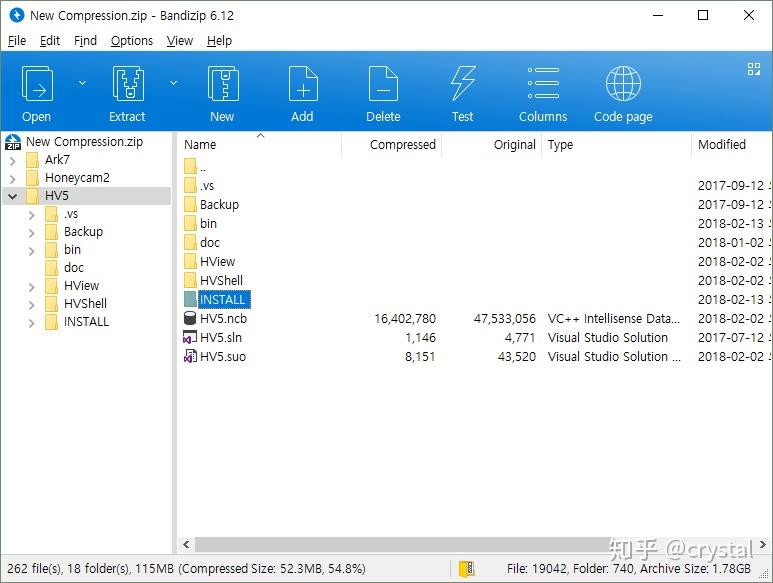Viewport: 773px width, 583px height.
Task: Open the Code page globe icon
Action: (623, 83)
